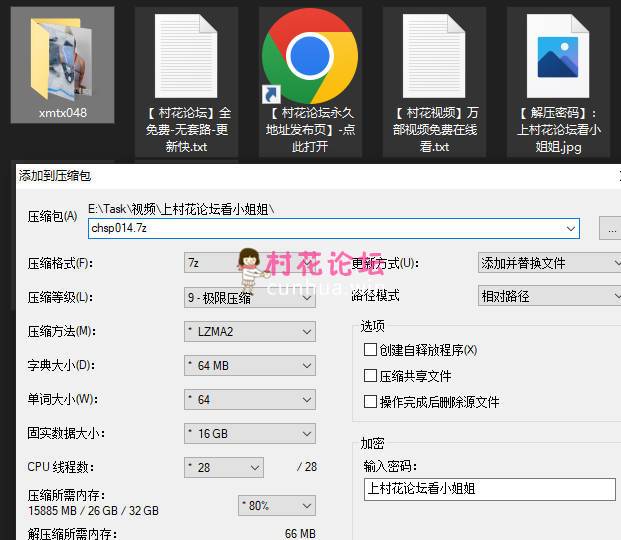Image resolution: width=621 pixels, height=540 pixels.
Task: Open the CPU 线程数 28 dropdown
Action: [224, 467]
